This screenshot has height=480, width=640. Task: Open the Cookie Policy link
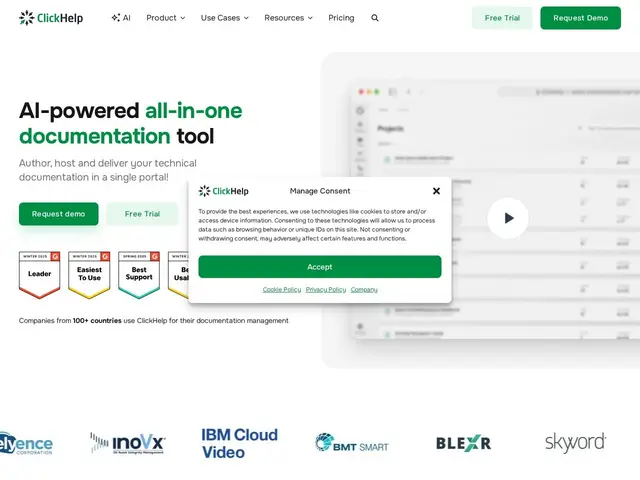point(282,289)
